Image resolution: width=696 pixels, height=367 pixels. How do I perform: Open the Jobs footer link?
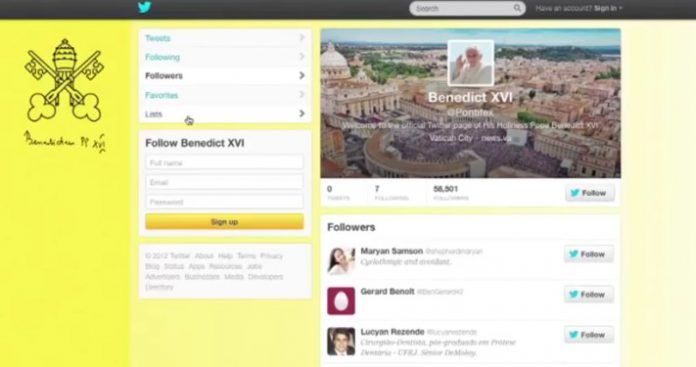coord(254,266)
